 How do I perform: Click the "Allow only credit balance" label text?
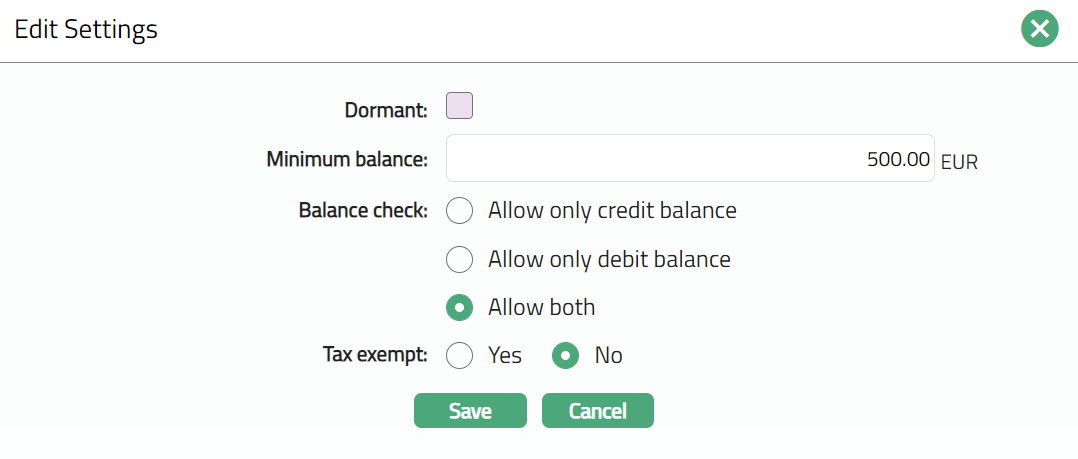612,211
